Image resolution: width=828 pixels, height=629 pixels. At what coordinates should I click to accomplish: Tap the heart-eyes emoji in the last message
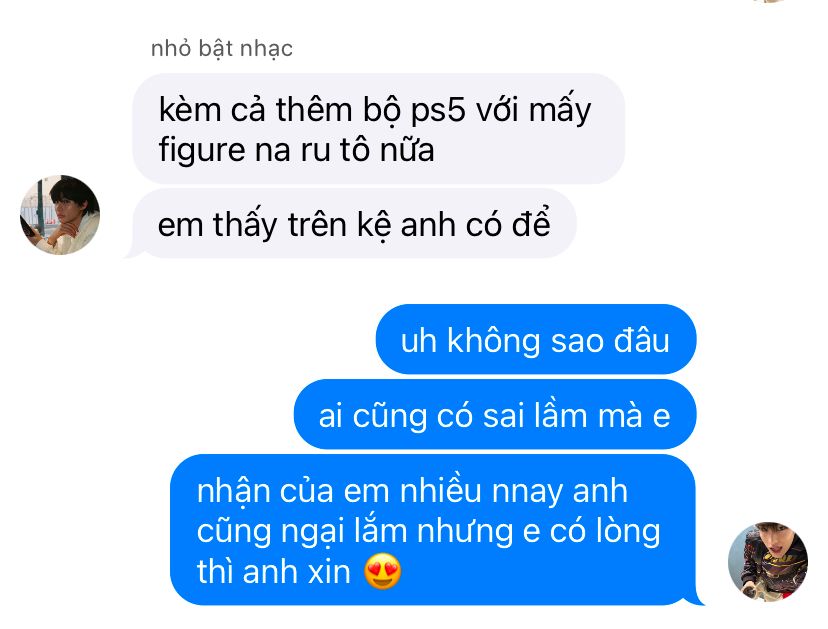(x=383, y=571)
